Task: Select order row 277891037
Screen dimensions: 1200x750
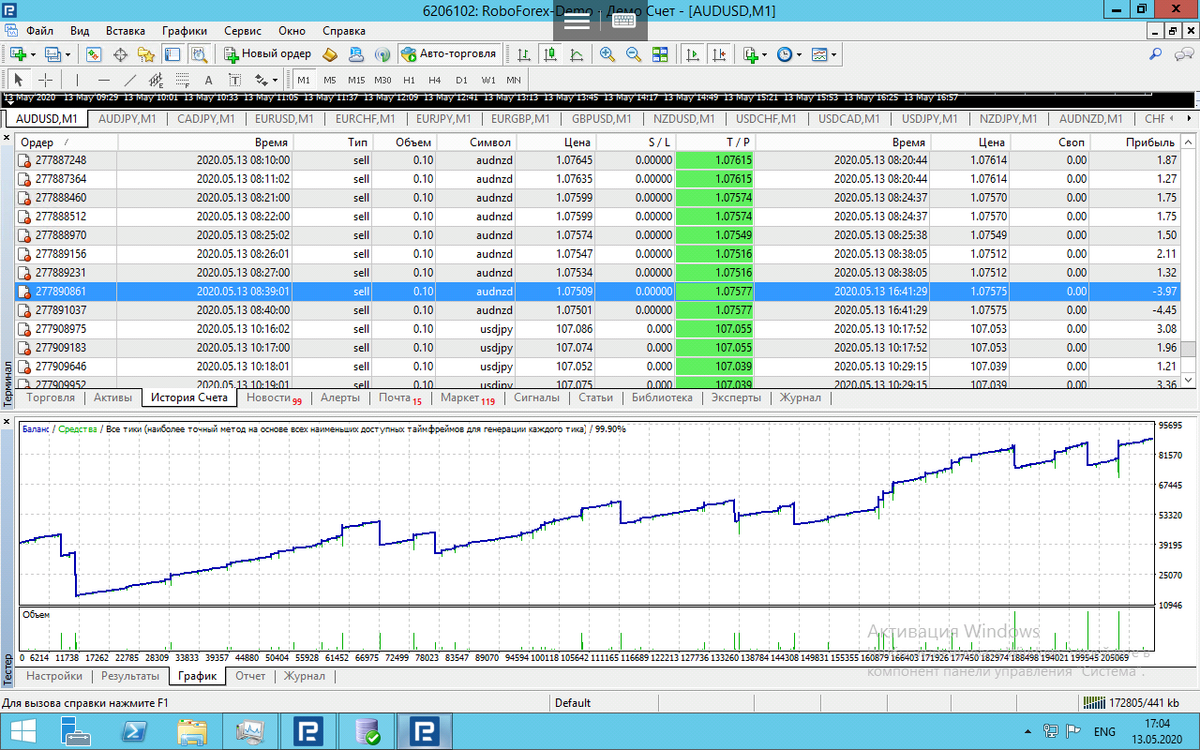Action: click(x=598, y=310)
